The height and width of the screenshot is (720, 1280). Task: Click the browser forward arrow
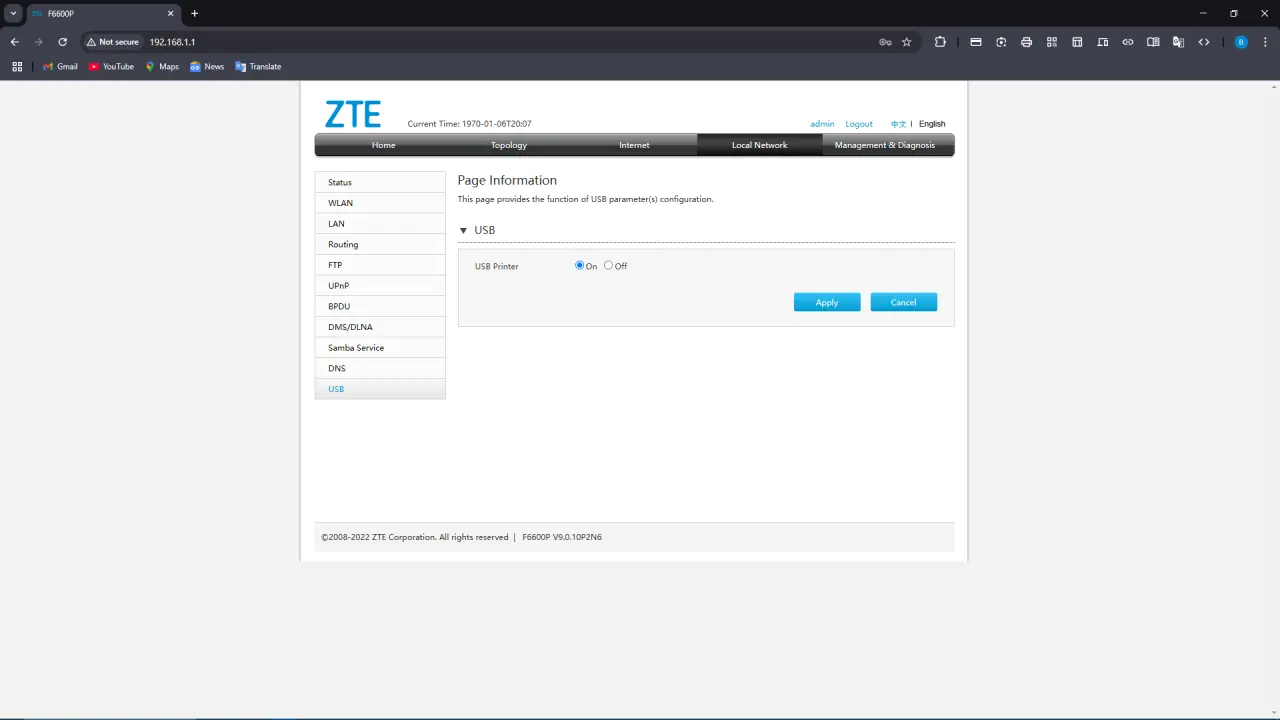(x=39, y=42)
